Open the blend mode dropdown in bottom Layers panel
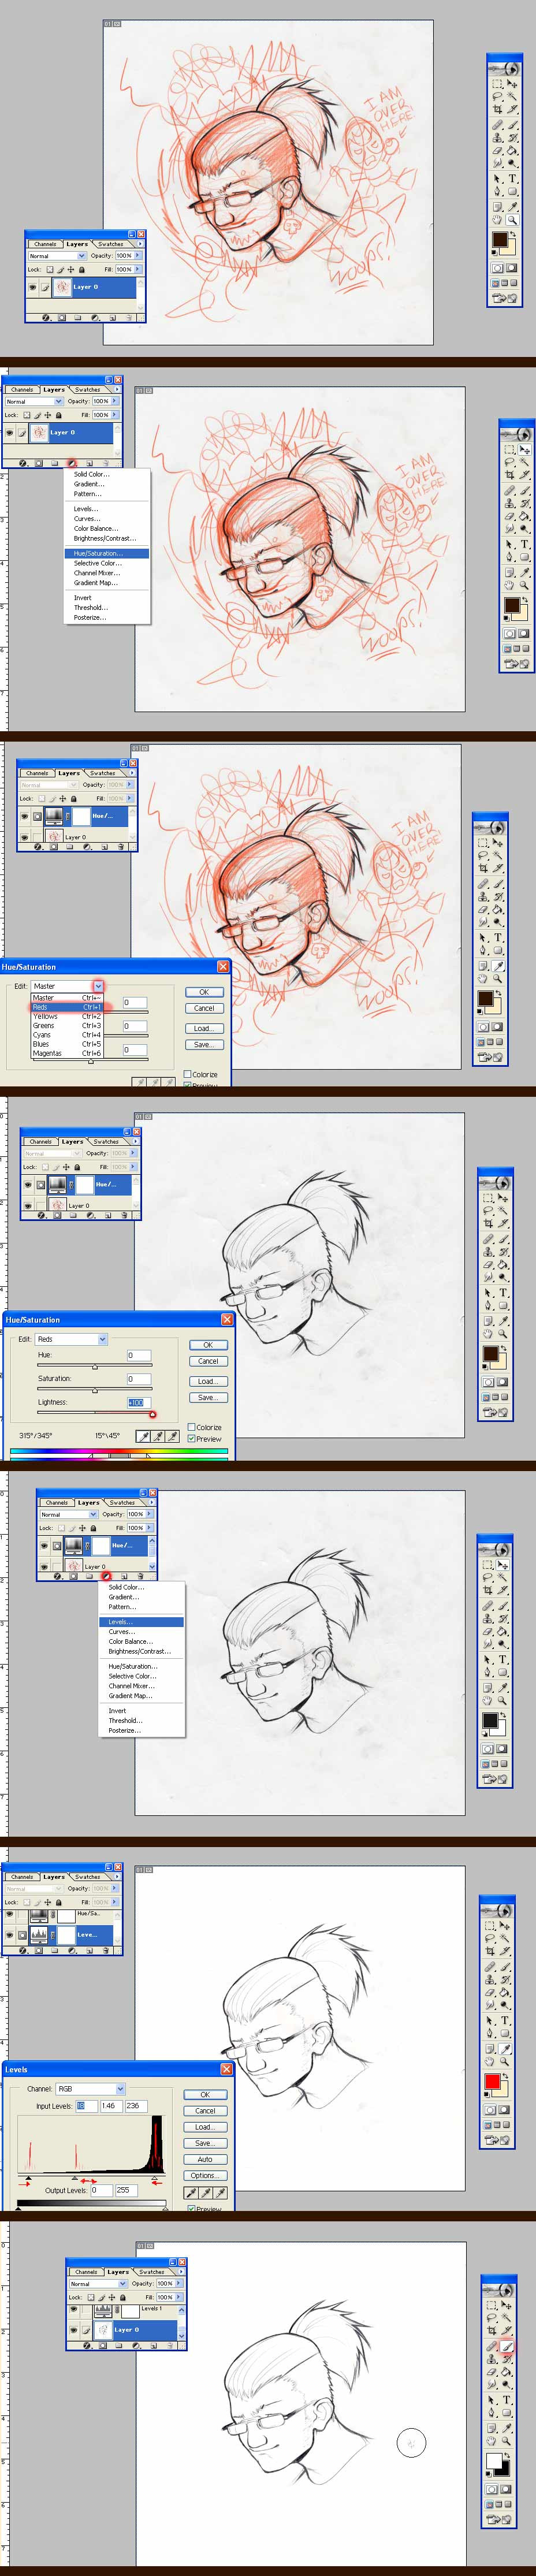 click(123, 2284)
